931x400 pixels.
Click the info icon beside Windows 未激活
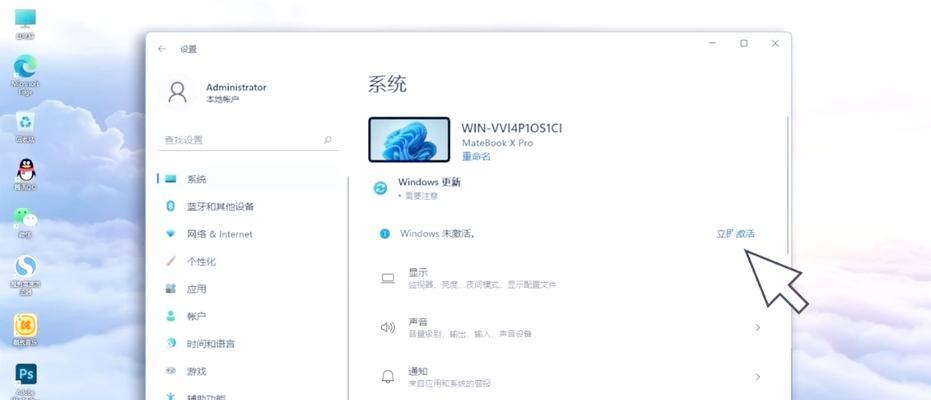[384, 234]
